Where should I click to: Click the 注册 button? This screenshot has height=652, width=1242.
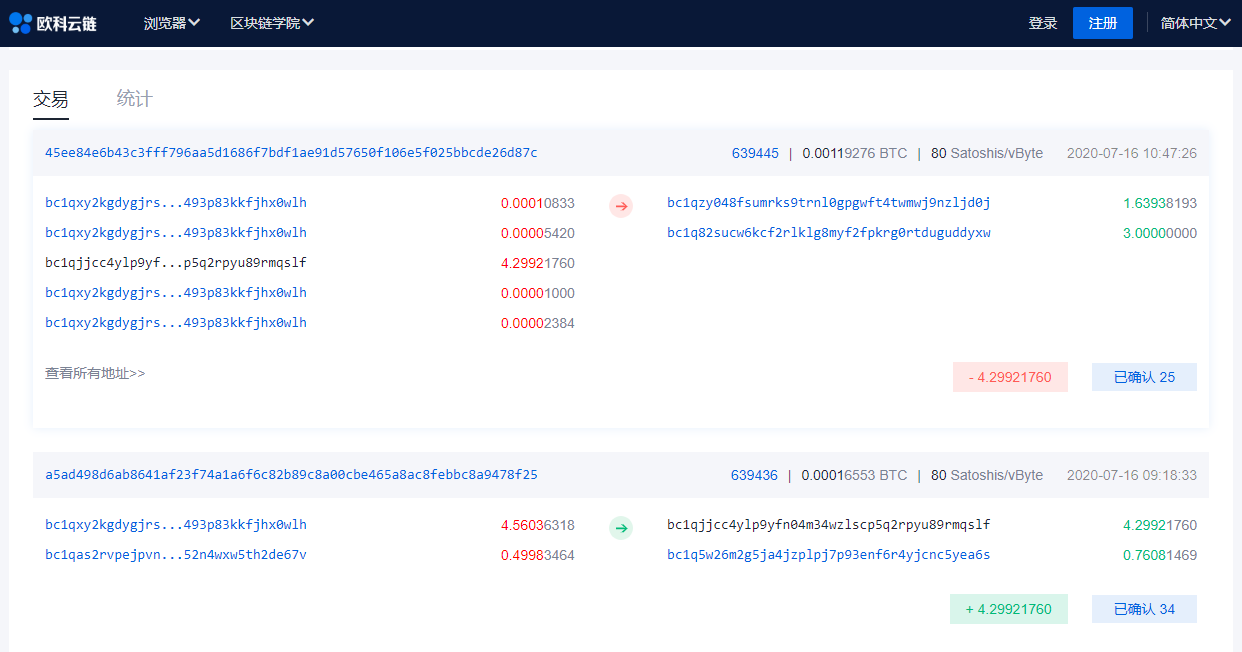(x=1103, y=23)
